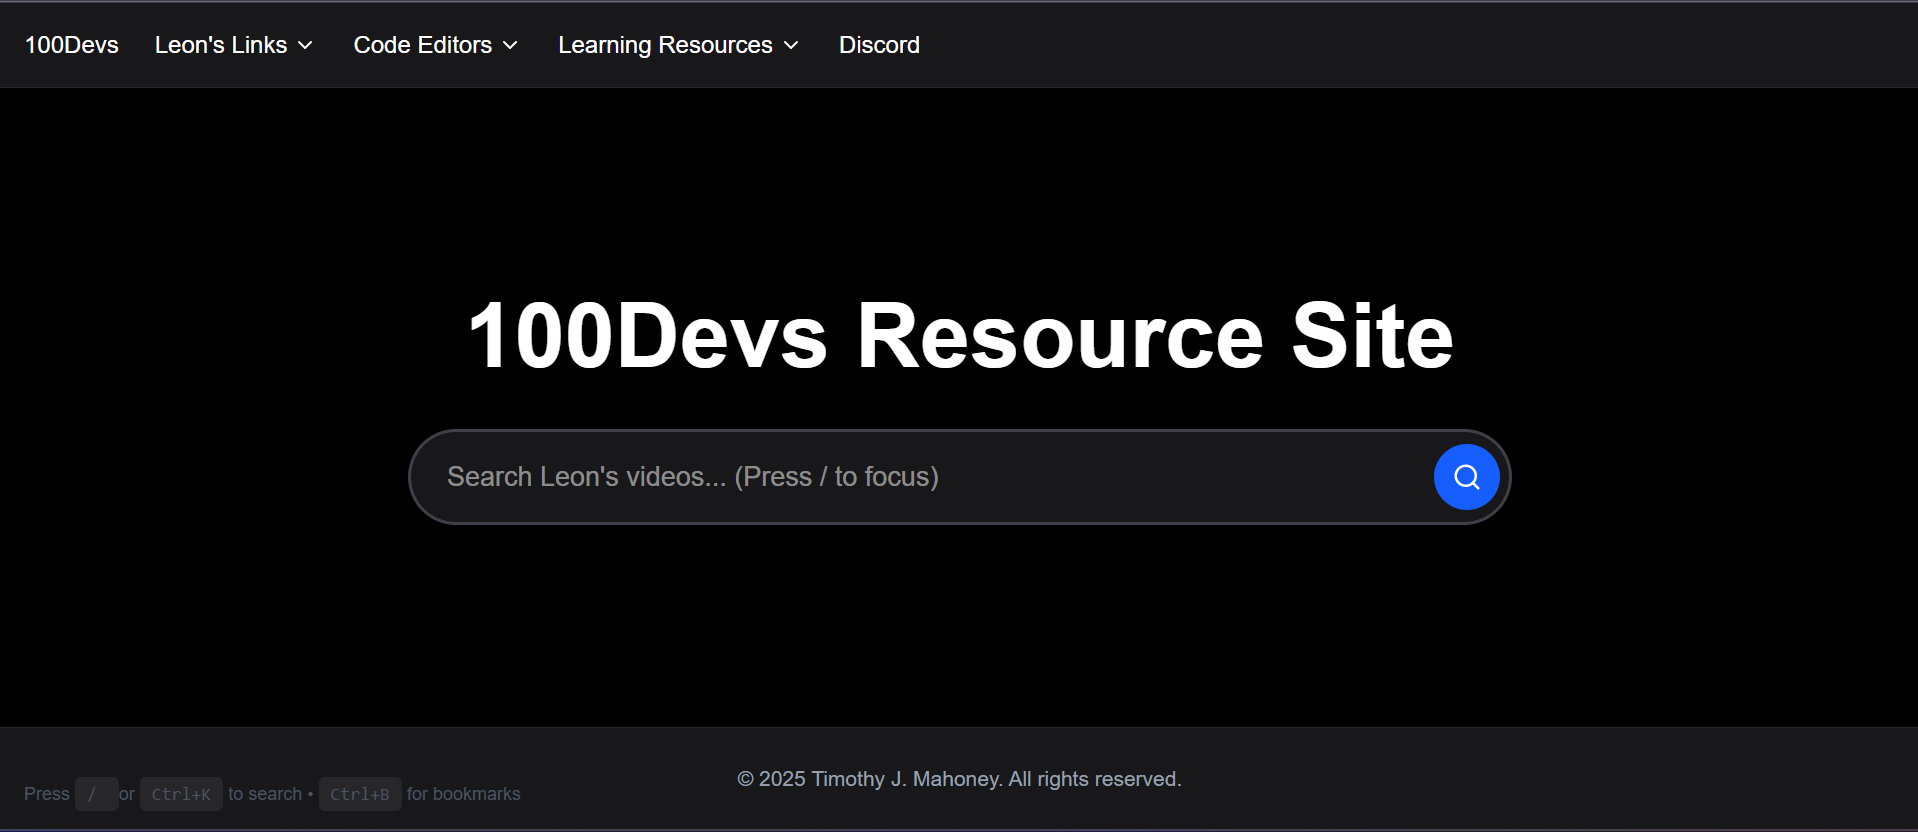Open the Code Editors menu label
The image size is (1918, 832).
click(x=422, y=45)
